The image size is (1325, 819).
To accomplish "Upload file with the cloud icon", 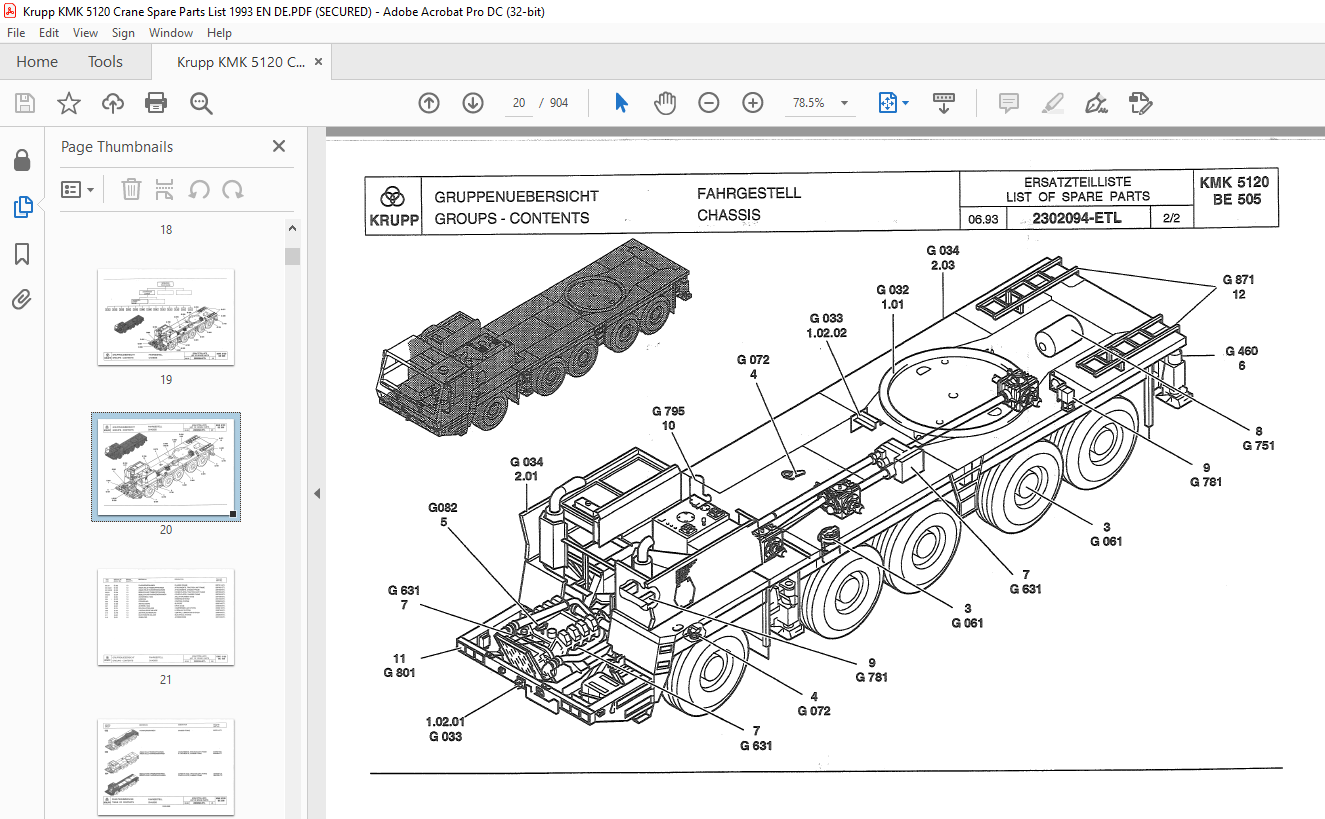I will (x=113, y=103).
